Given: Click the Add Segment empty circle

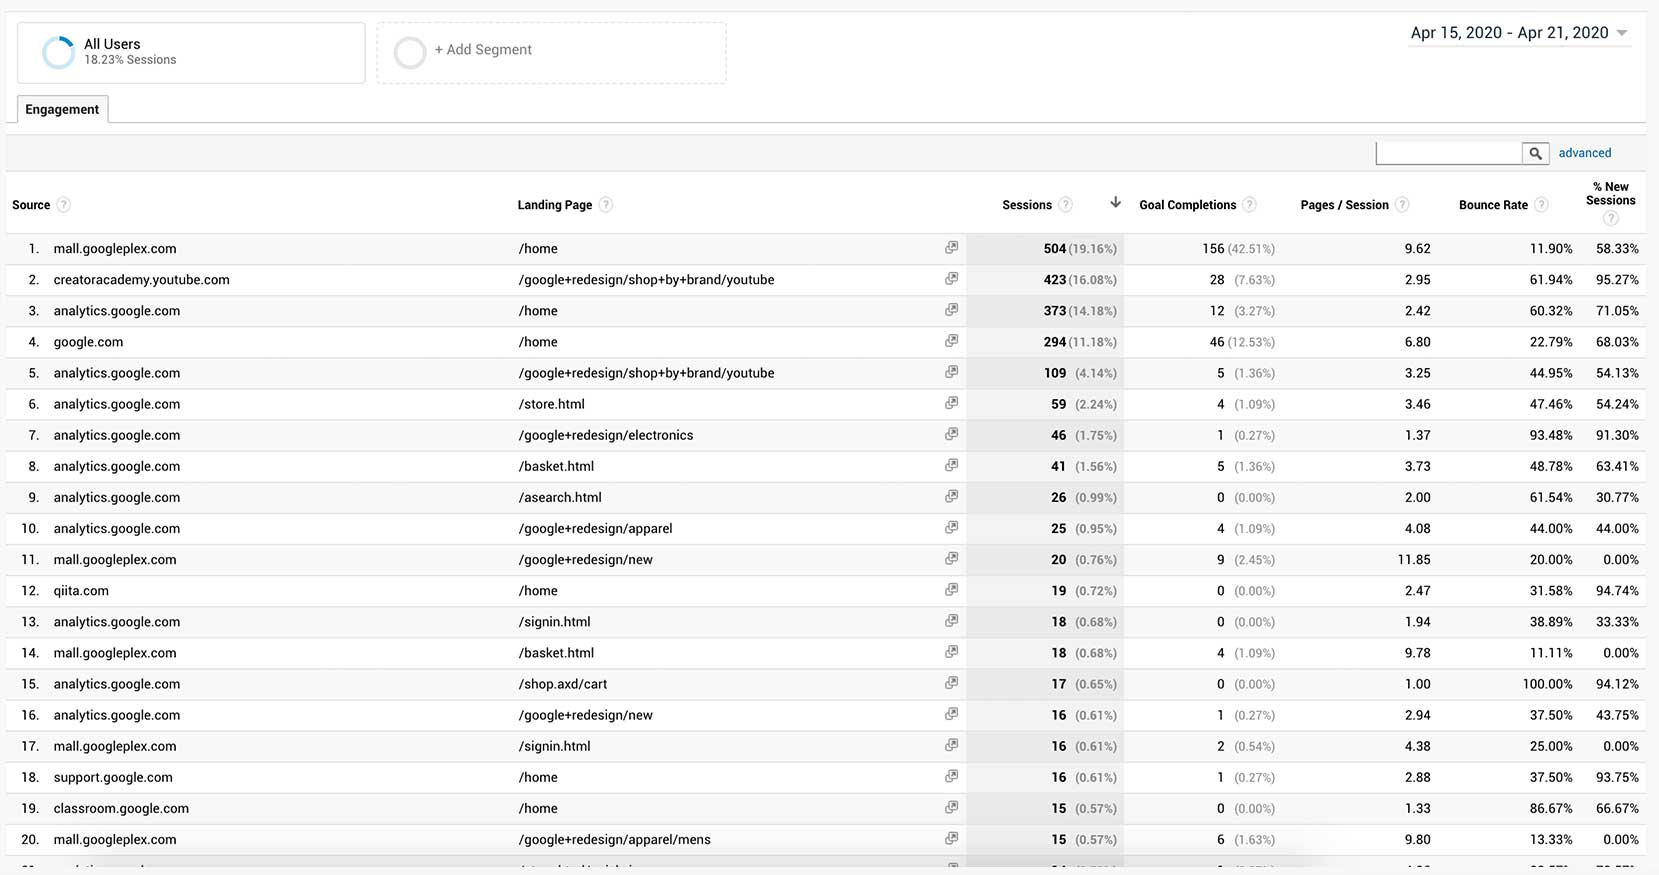Looking at the screenshot, I should point(410,52).
